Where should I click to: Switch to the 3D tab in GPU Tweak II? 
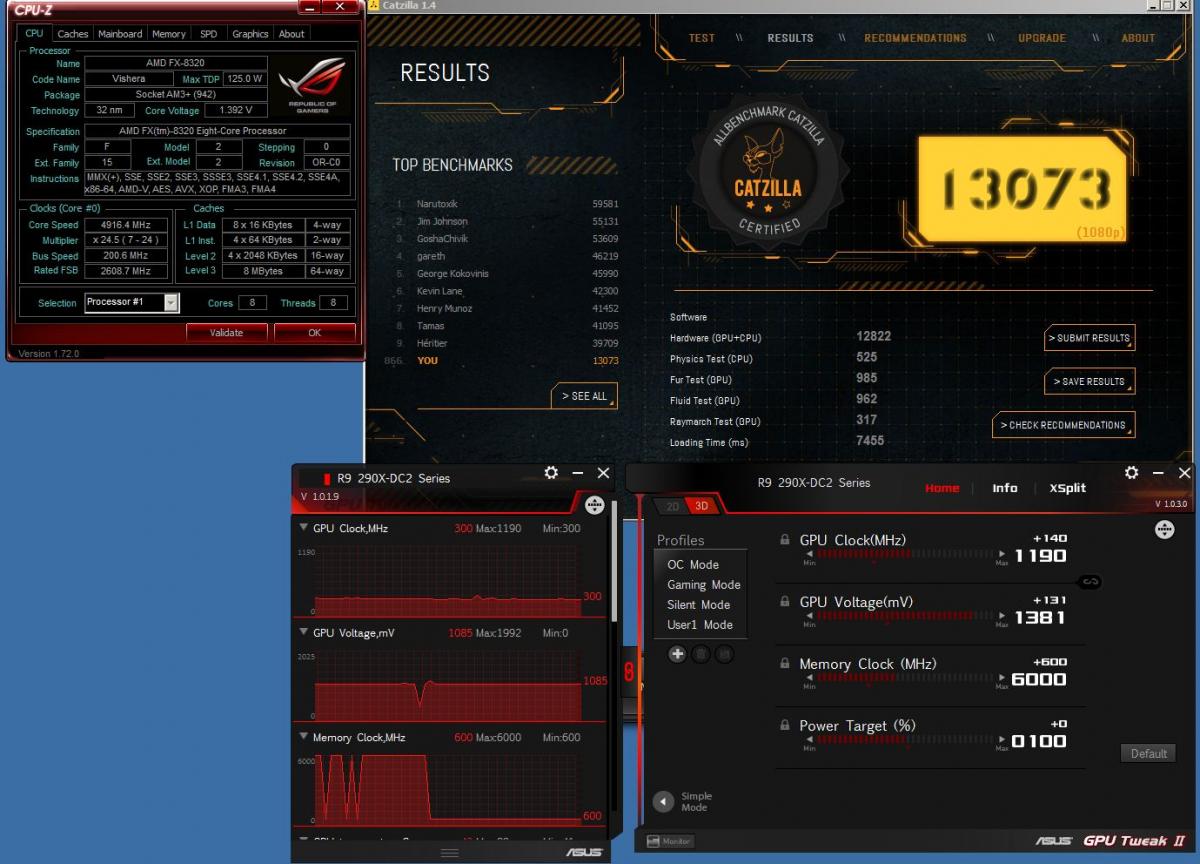coord(702,506)
